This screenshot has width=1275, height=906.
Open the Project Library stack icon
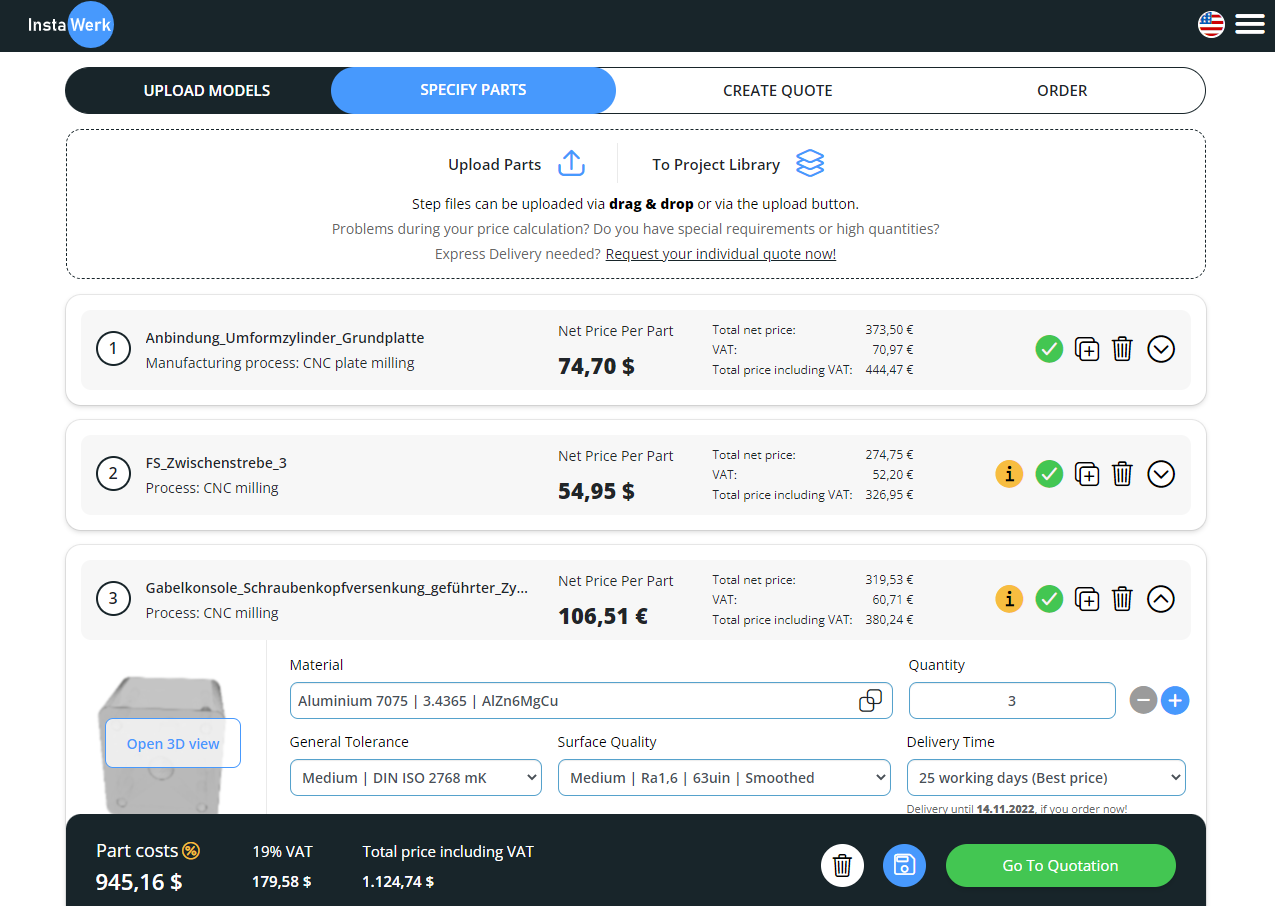tap(809, 164)
